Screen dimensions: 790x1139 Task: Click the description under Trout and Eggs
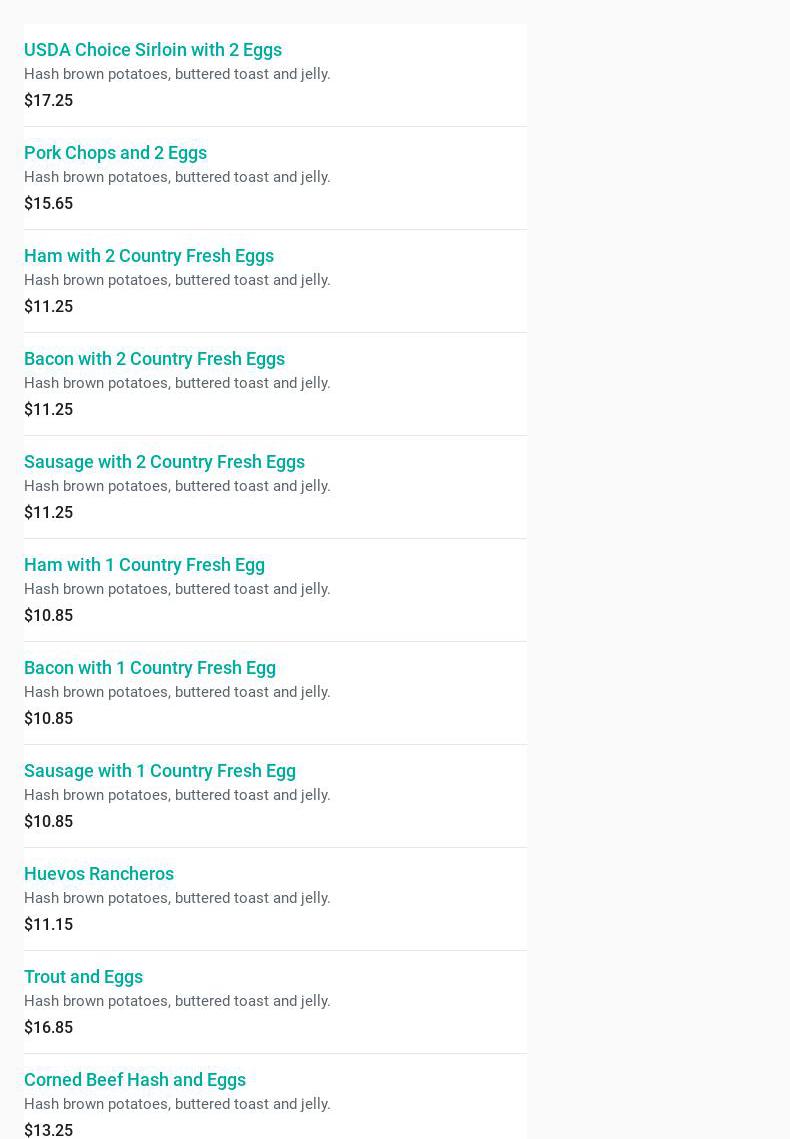[x=177, y=1001]
